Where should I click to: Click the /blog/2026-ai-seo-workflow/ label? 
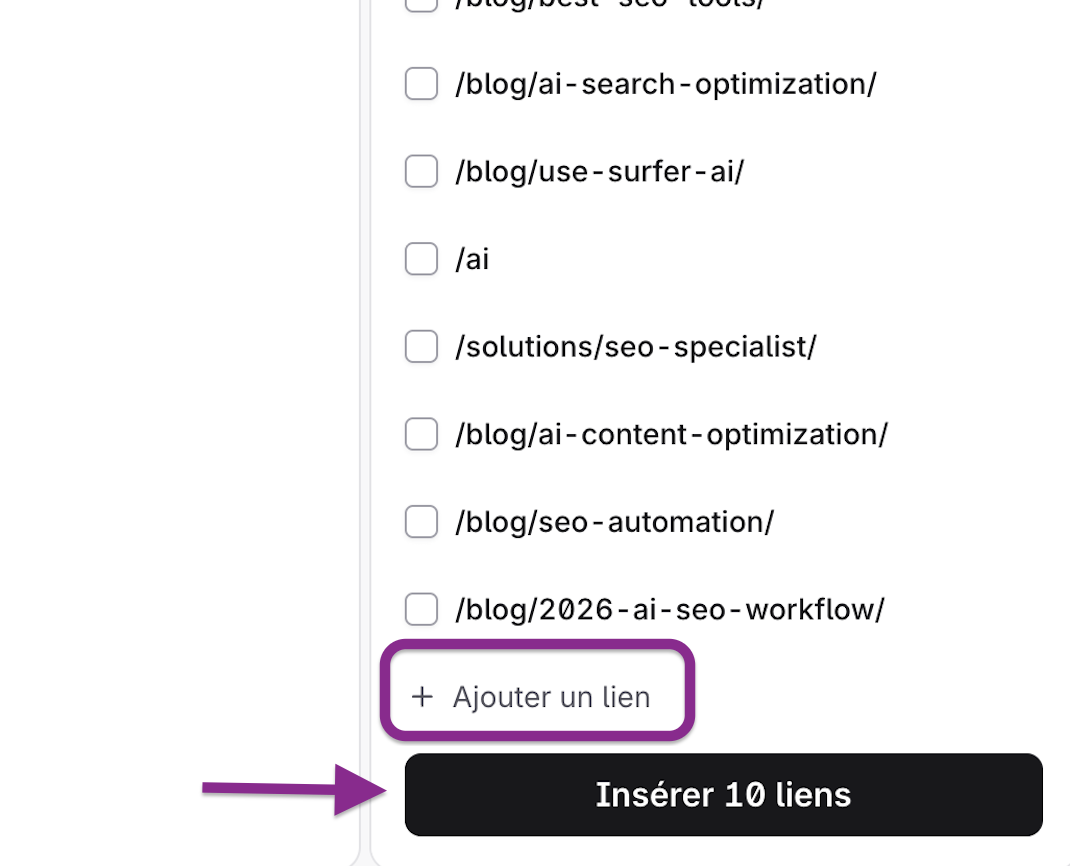[x=670, y=609]
